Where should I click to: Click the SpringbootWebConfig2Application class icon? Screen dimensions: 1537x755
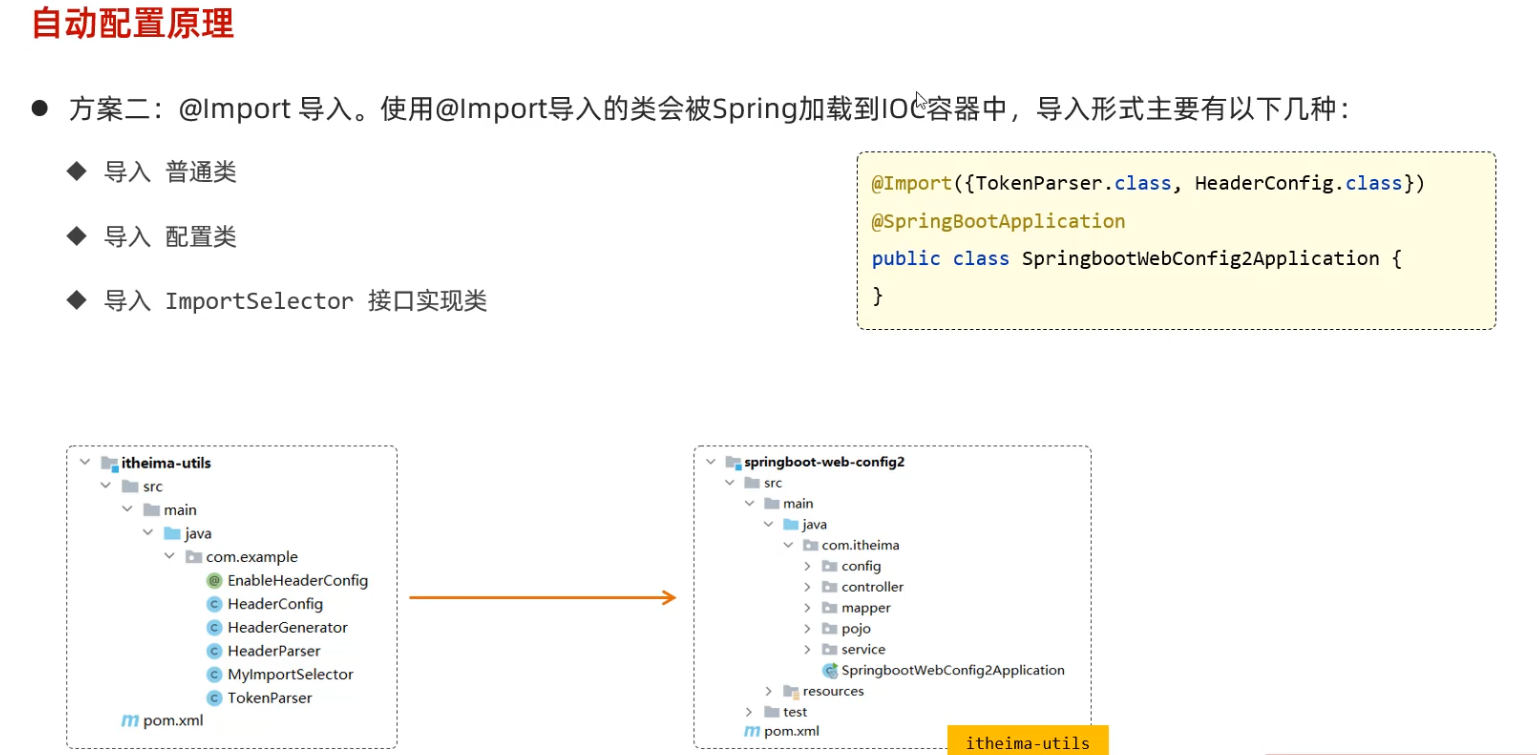click(x=830, y=670)
